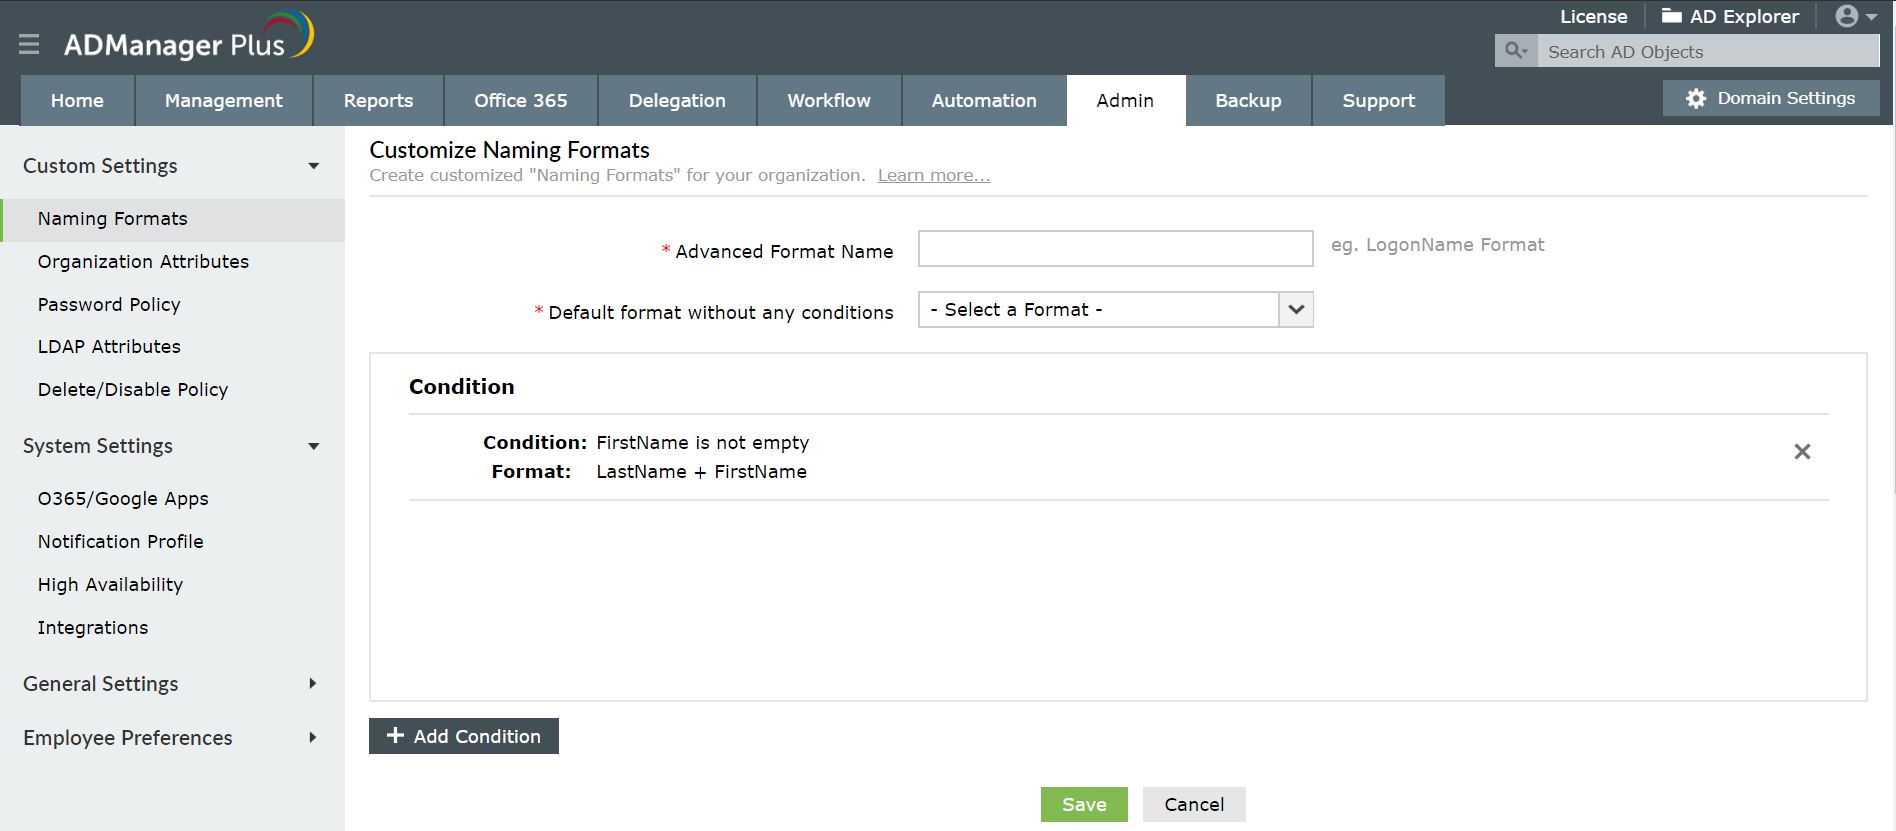
Task: Remove the FirstName condition with X
Action: click(1802, 452)
